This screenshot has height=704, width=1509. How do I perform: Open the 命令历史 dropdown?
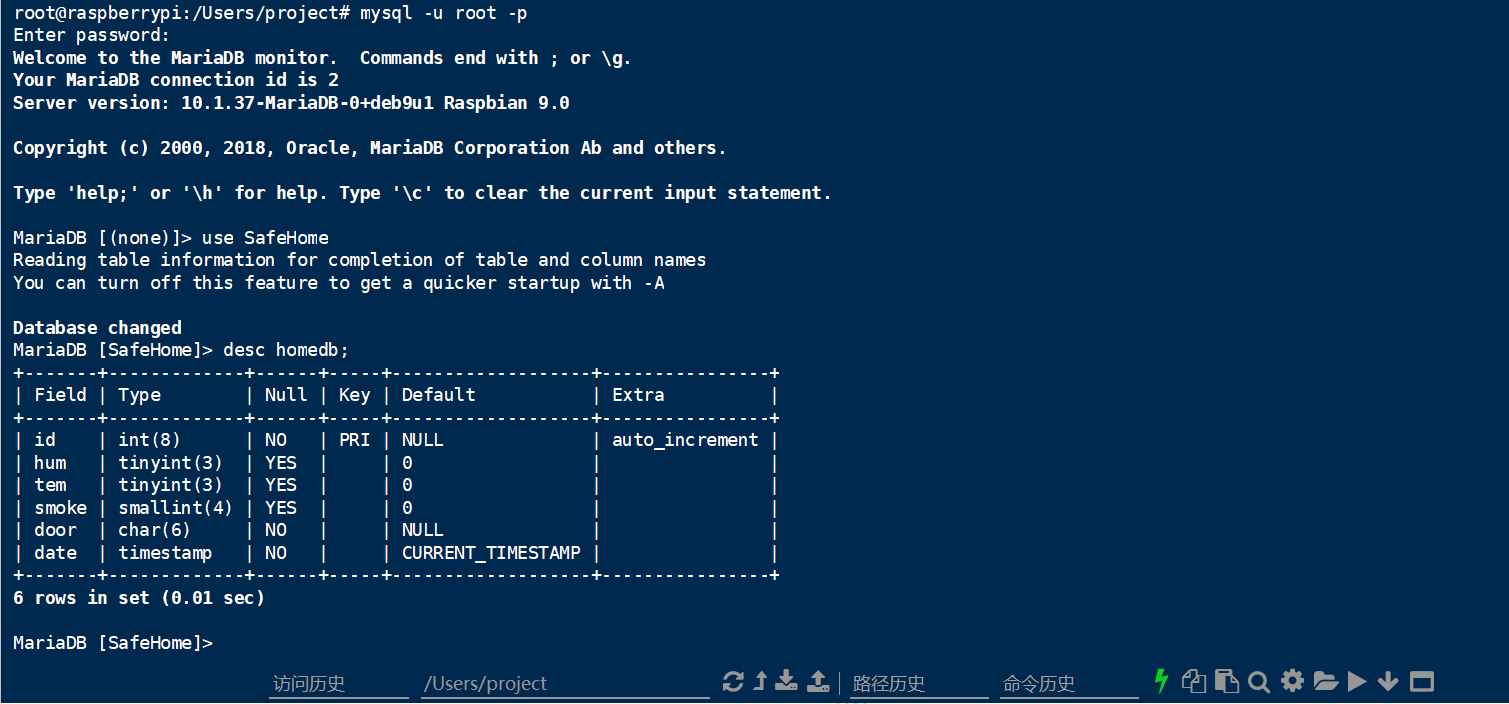[x=1069, y=684]
